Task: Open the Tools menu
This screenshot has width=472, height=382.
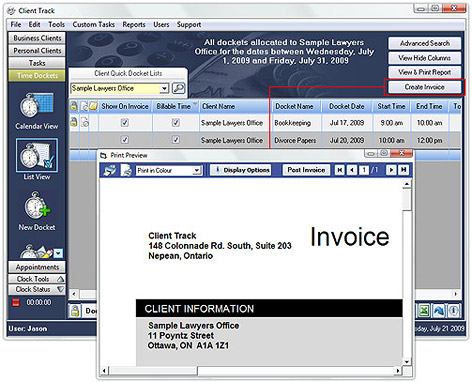Action: (56, 24)
